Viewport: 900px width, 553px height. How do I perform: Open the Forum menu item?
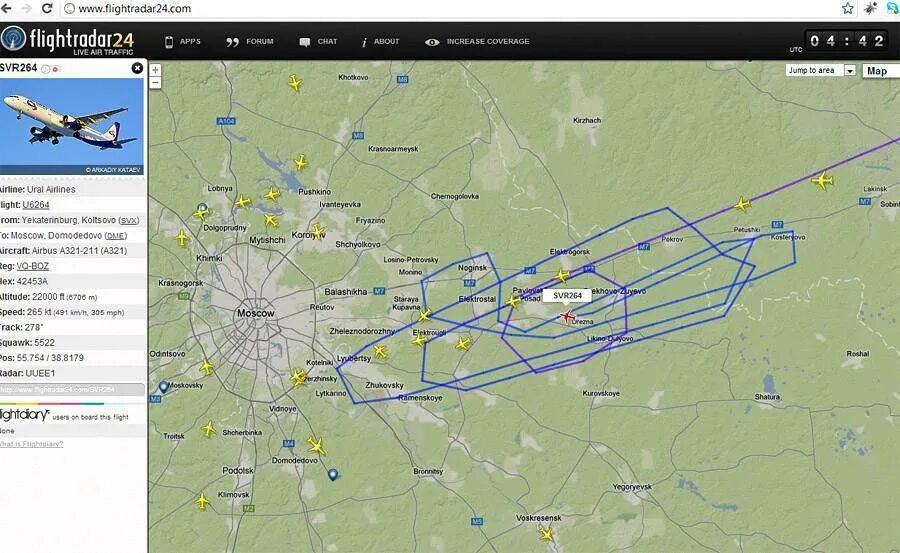[250, 41]
